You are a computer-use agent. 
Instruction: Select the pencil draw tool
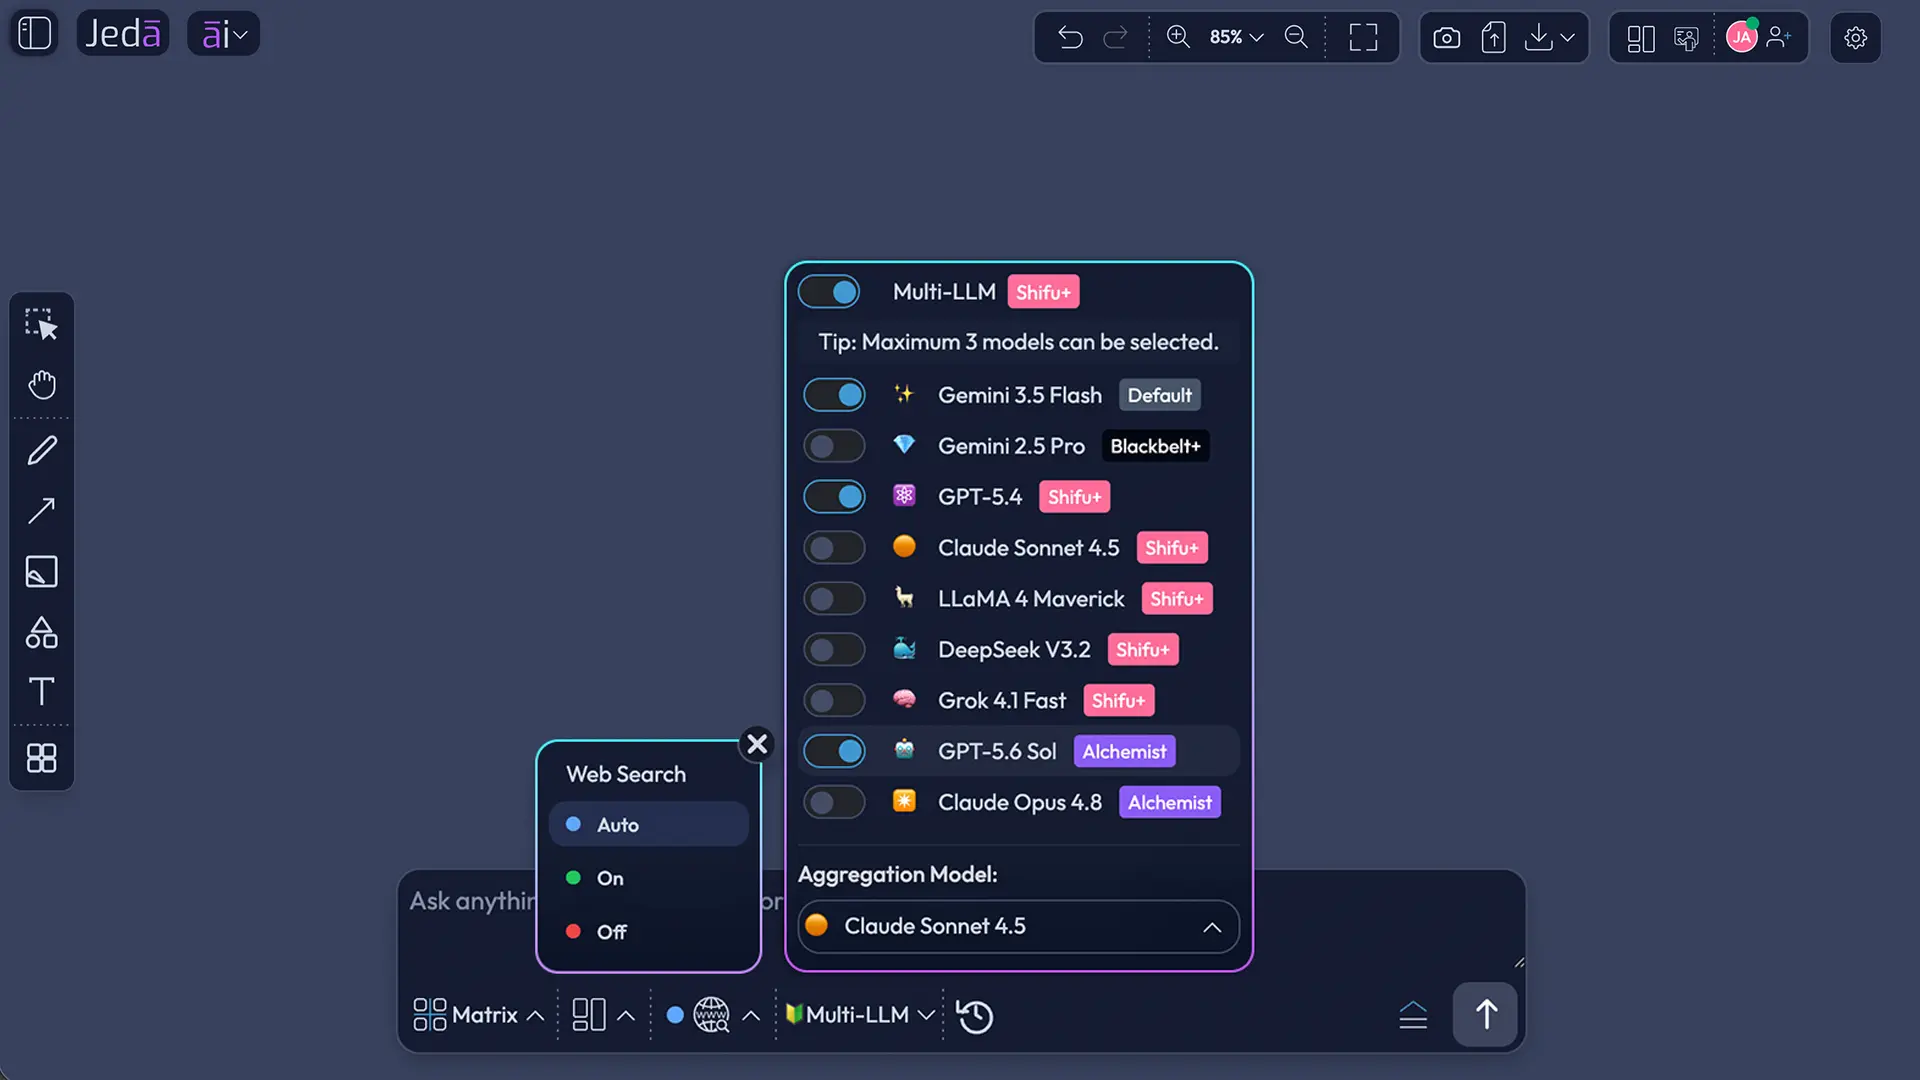pyautogui.click(x=41, y=450)
